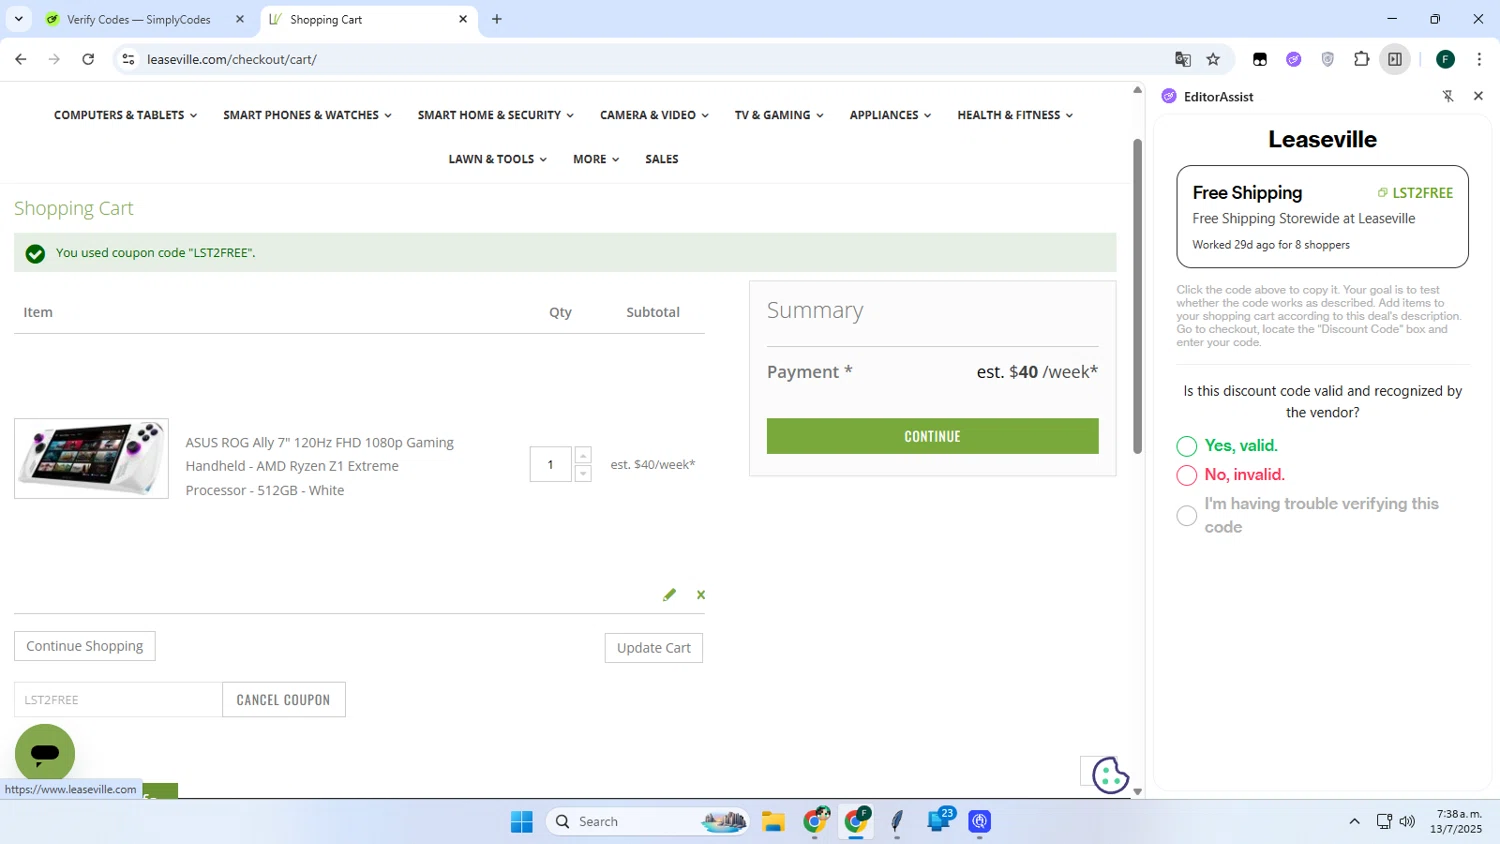
Task: Unpin the EditorAssist side panel
Action: (x=1448, y=96)
